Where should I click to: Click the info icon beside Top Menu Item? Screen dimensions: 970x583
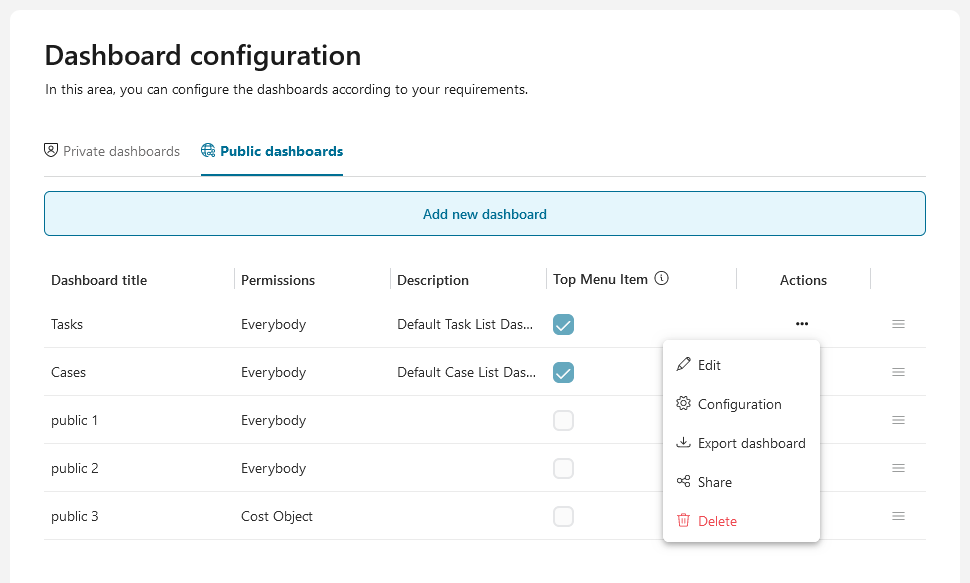point(661,279)
